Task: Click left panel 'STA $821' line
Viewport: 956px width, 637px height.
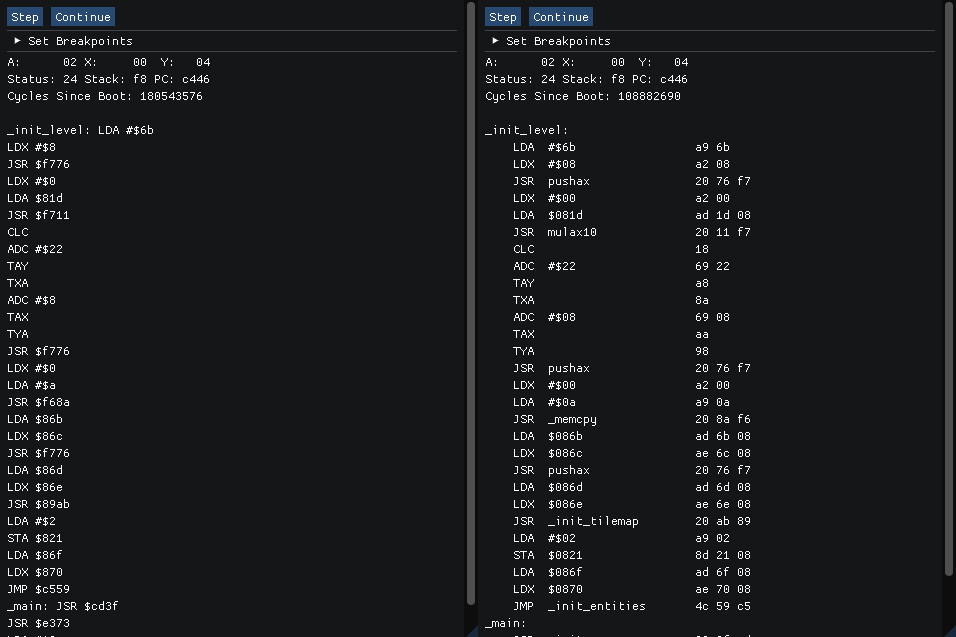Action: pyautogui.click(x=35, y=538)
